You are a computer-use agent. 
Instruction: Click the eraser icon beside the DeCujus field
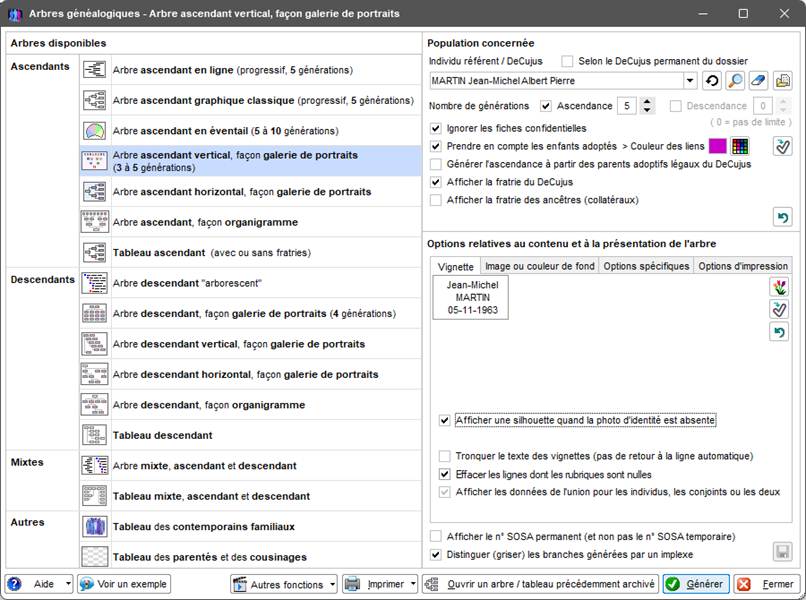pos(759,81)
